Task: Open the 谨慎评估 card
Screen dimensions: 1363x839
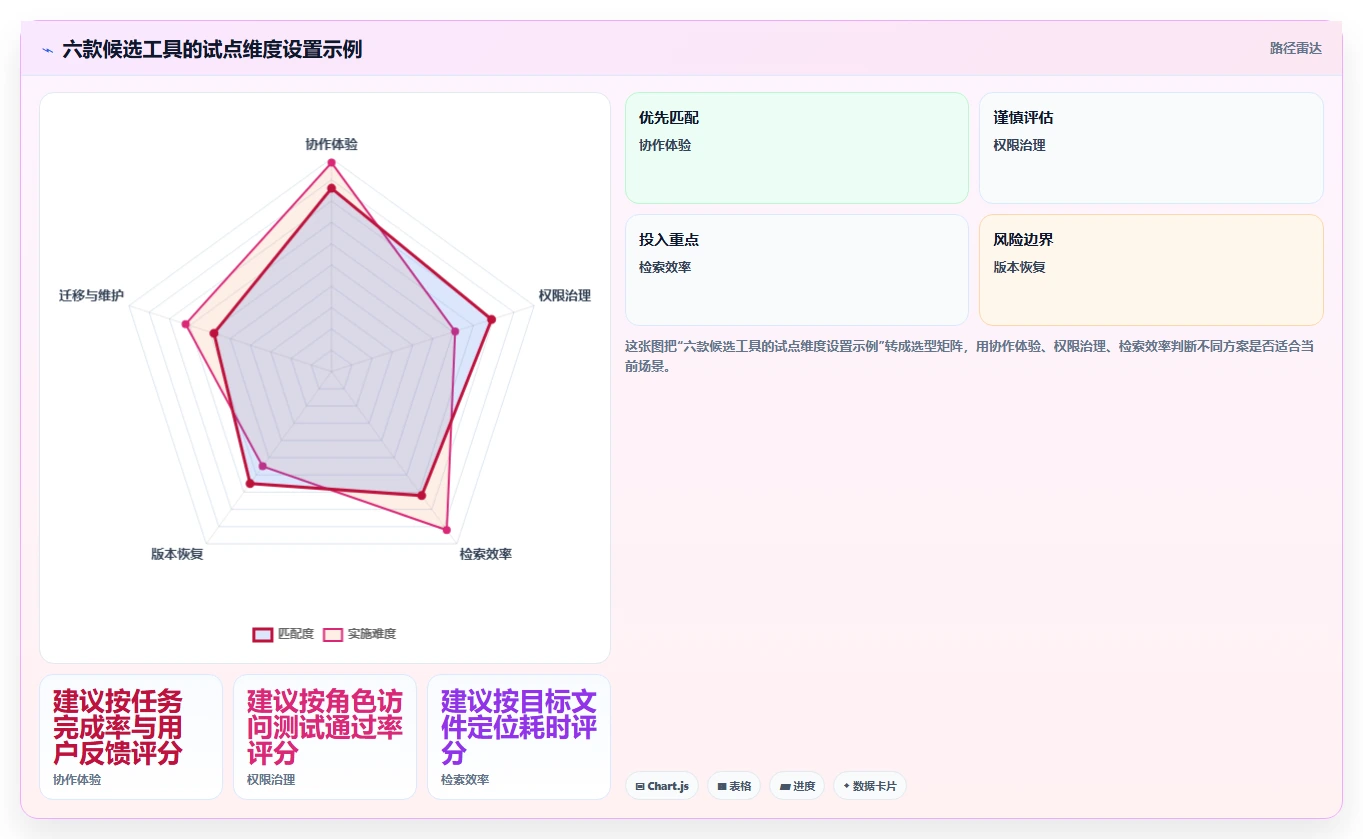Action: [x=1151, y=148]
